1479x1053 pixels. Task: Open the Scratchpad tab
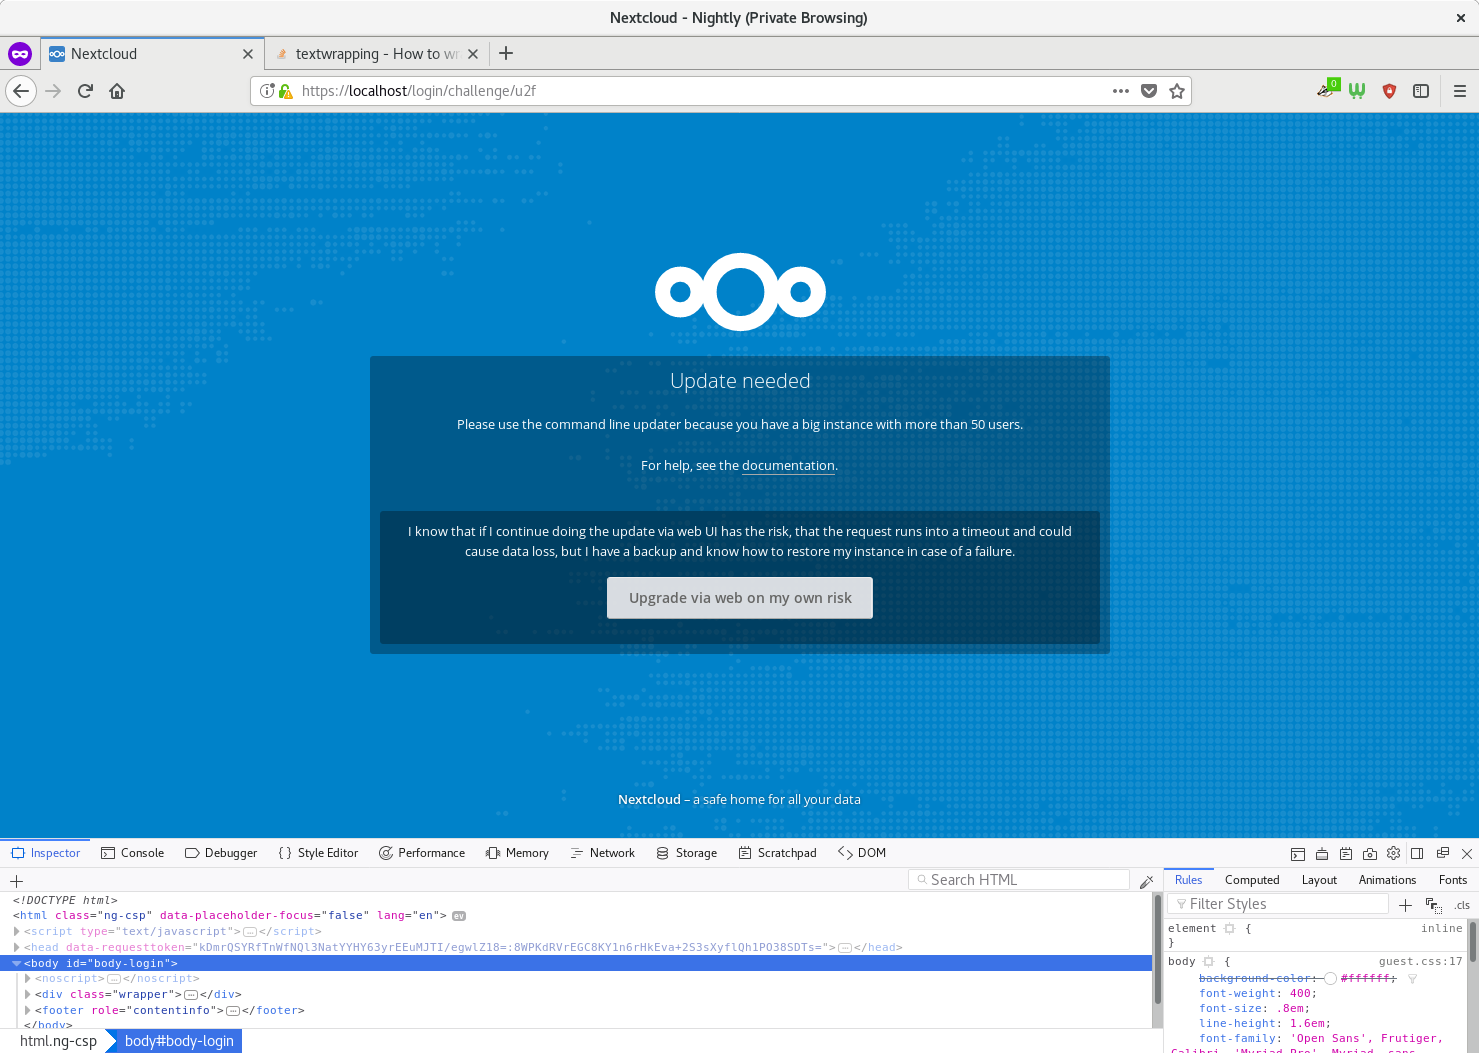pyautogui.click(x=777, y=853)
